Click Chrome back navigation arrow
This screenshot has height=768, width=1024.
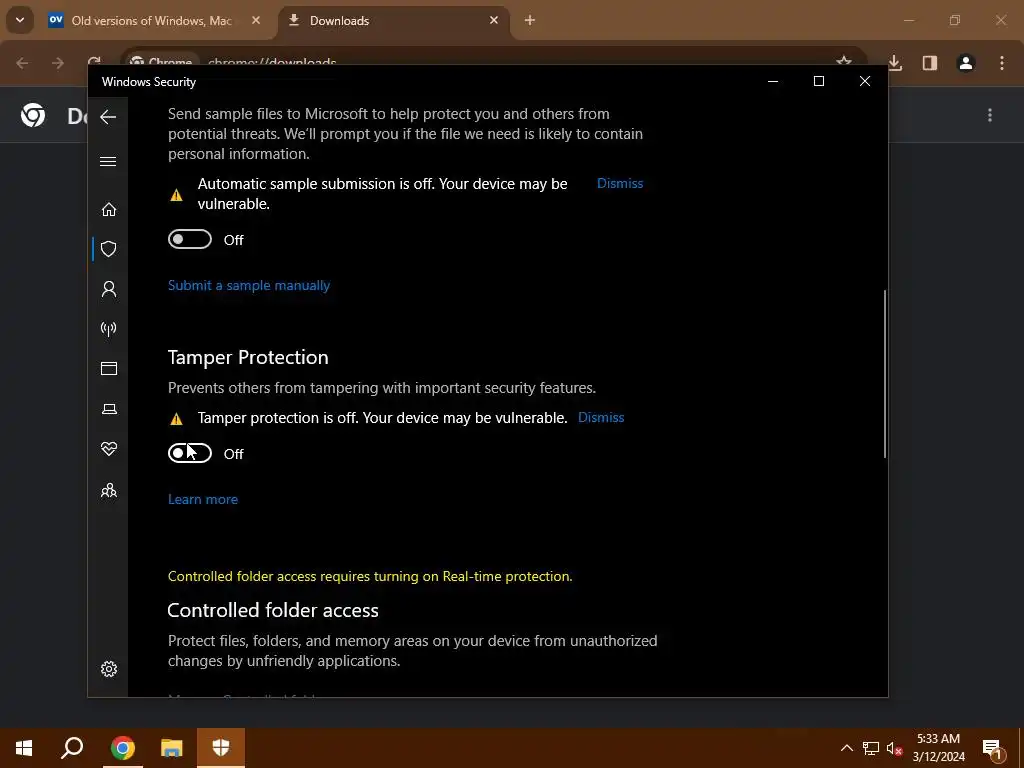click(x=22, y=63)
